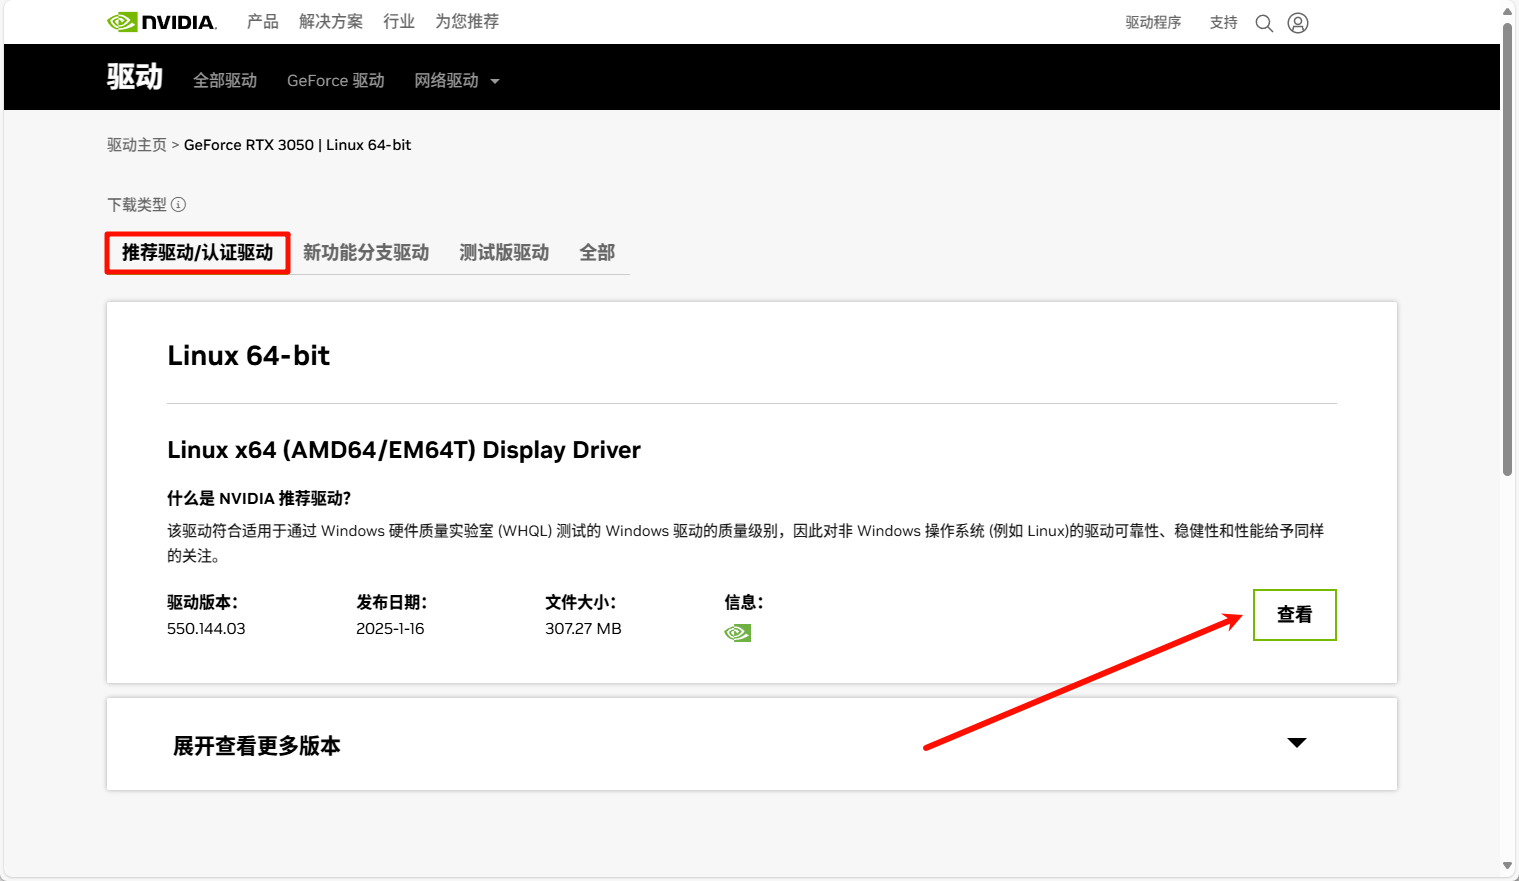This screenshot has height=881, width=1519.
Task: Select the 推荐驱动/认证驱动 tab
Action: tap(197, 253)
